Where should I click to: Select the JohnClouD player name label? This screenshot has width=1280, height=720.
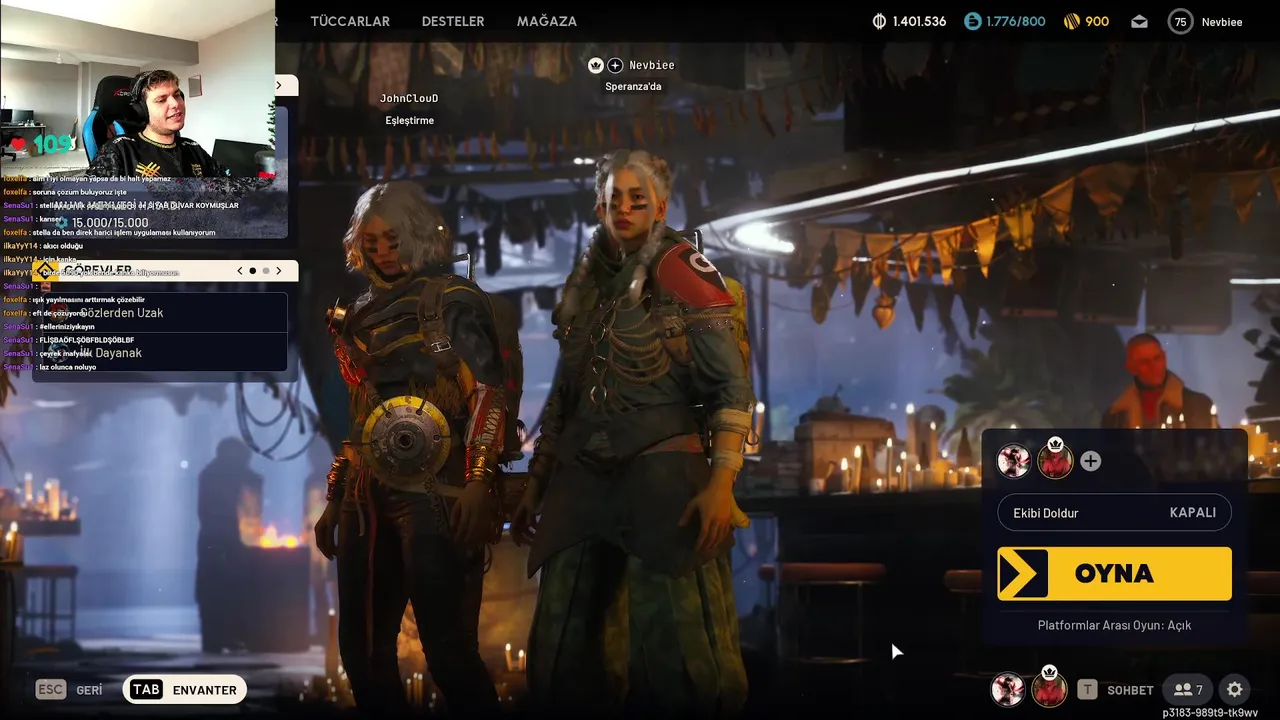pos(409,98)
